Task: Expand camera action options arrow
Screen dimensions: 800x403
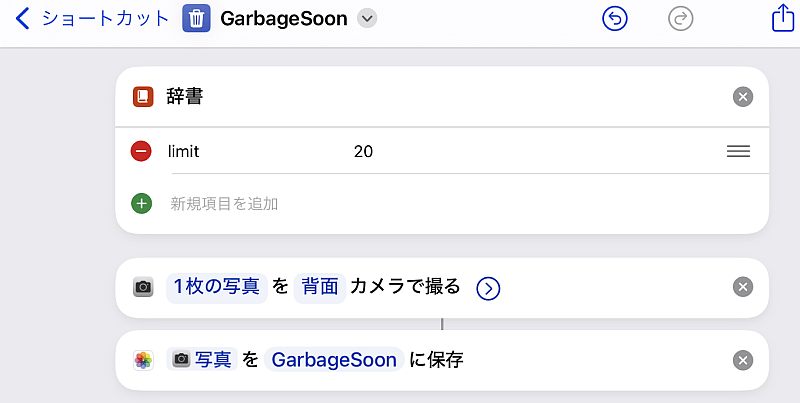Action: [488, 289]
